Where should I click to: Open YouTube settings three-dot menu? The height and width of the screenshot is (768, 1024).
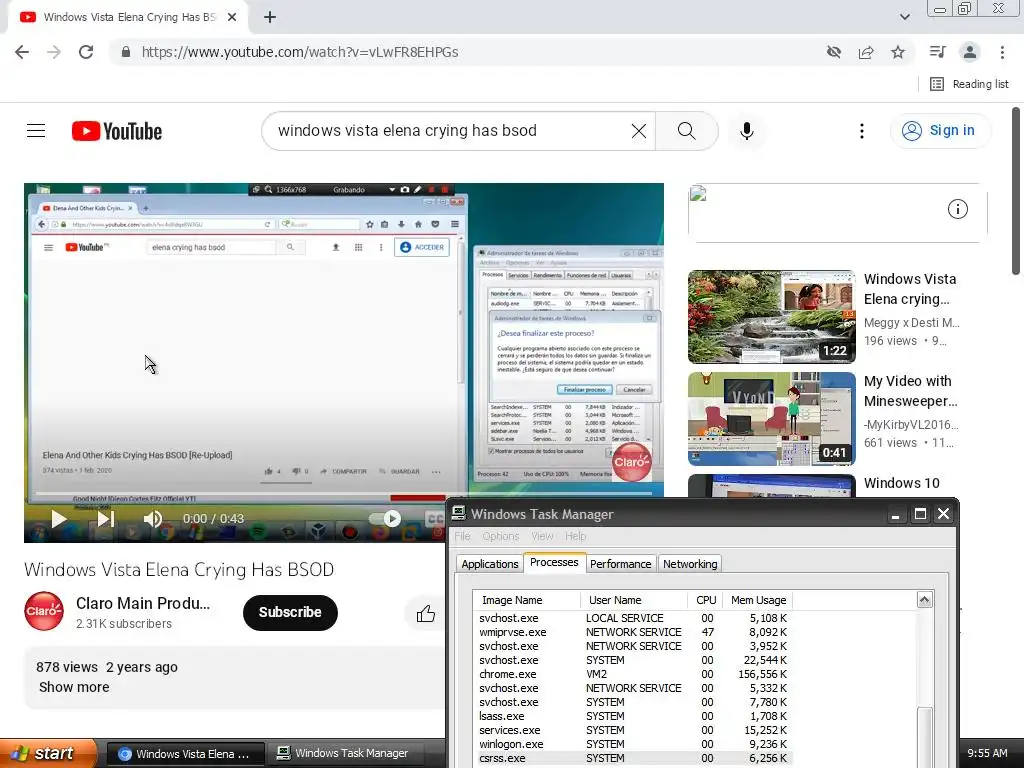click(x=861, y=131)
